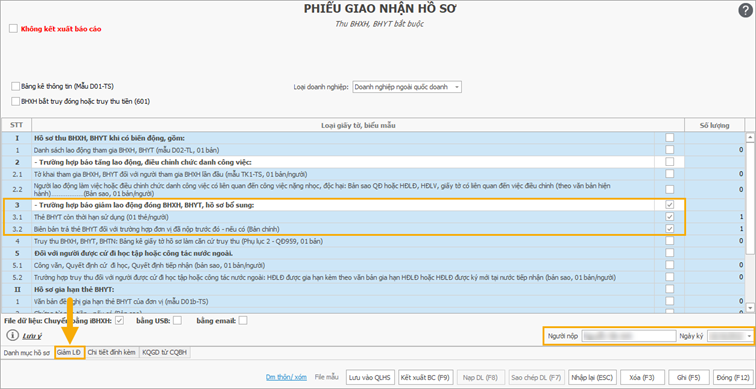The image size is (756, 389).
Task: Tick the Hồ sơ gia hạn thẻ BHYT section box
Action: point(669,289)
